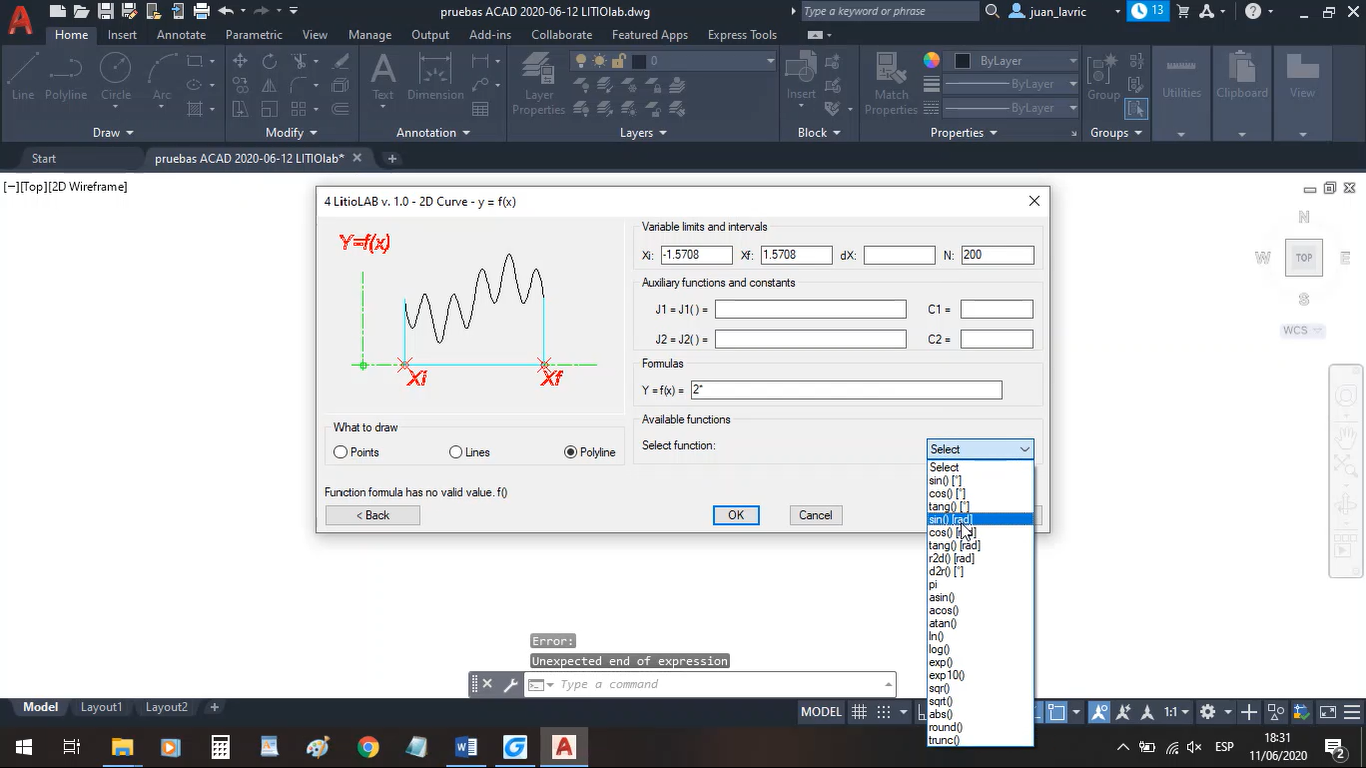Expand the Modify panel dropdown
The height and width of the screenshot is (768, 1366).
tap(291, 133)
